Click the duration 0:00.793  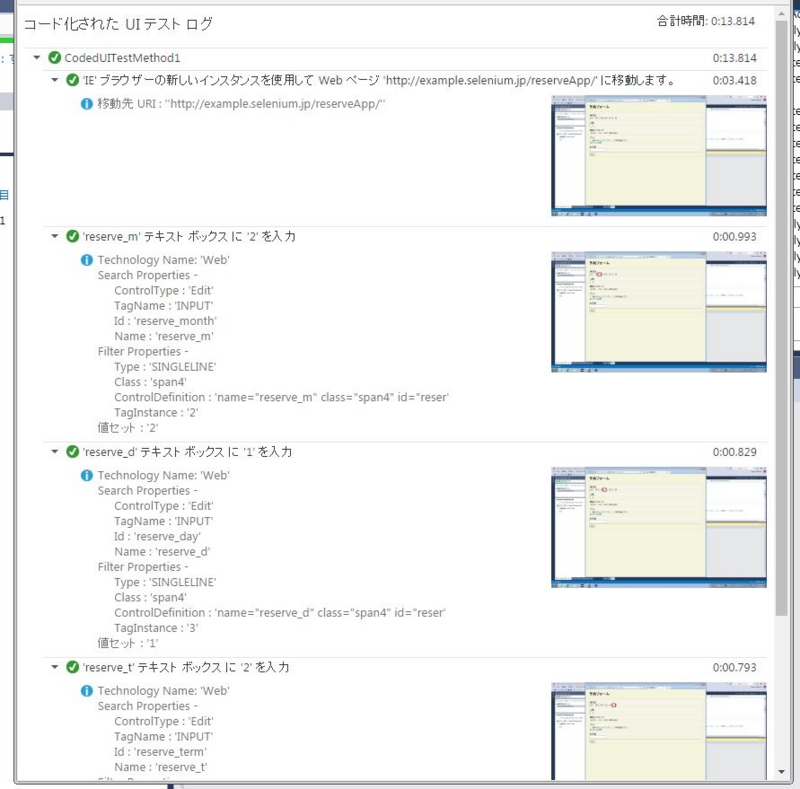[x=735, y=667]
